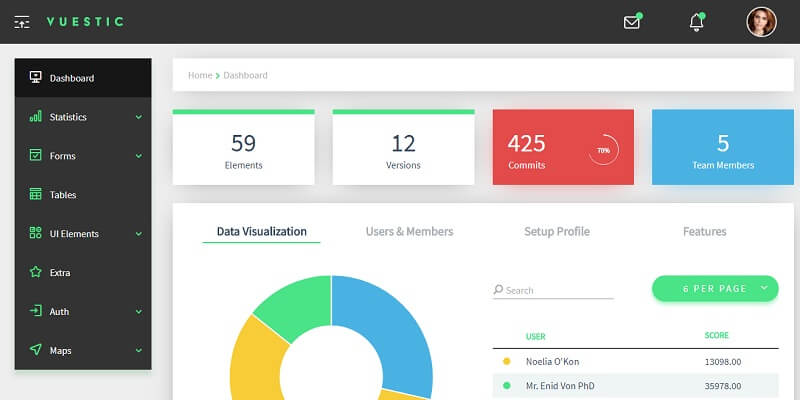Select the Mr. Enid Von PhD name cell
This screenshot has height=400, width=800.
click(x=560, y=386)
